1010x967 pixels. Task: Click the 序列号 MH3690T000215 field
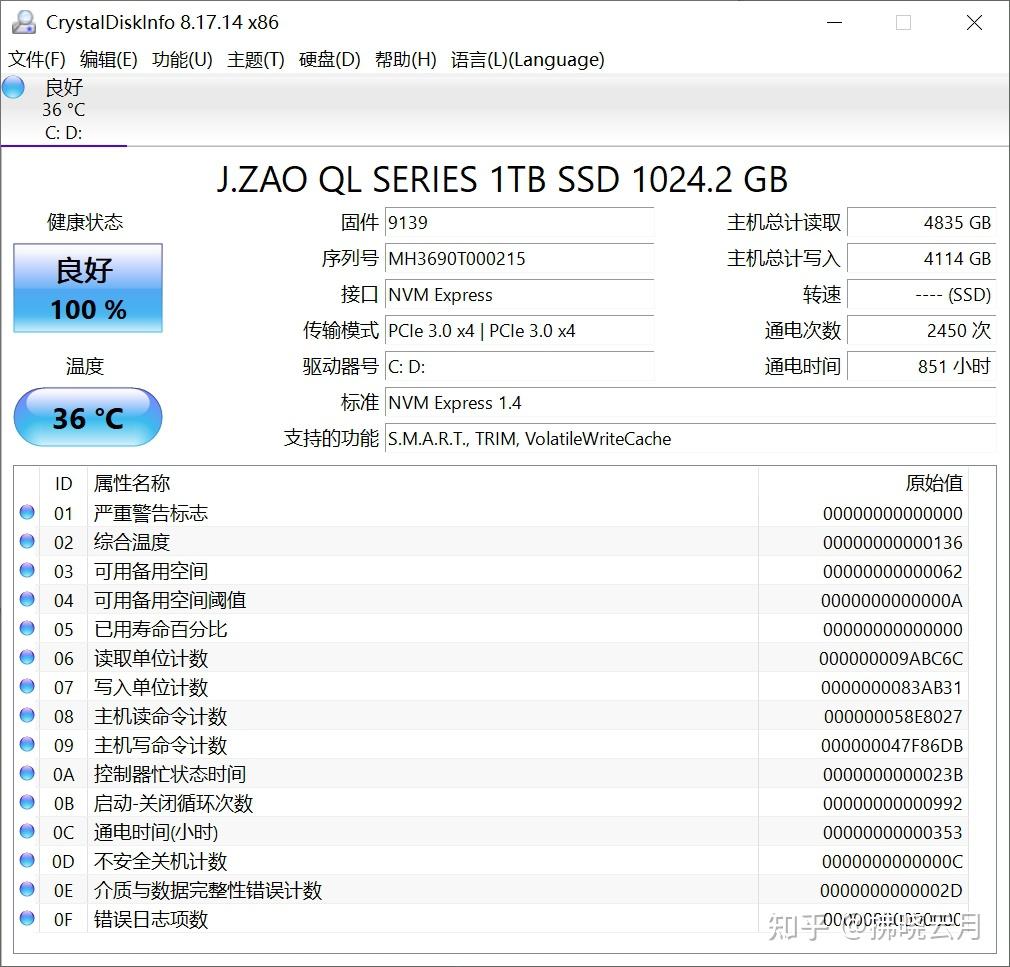[x=519, y=259]
